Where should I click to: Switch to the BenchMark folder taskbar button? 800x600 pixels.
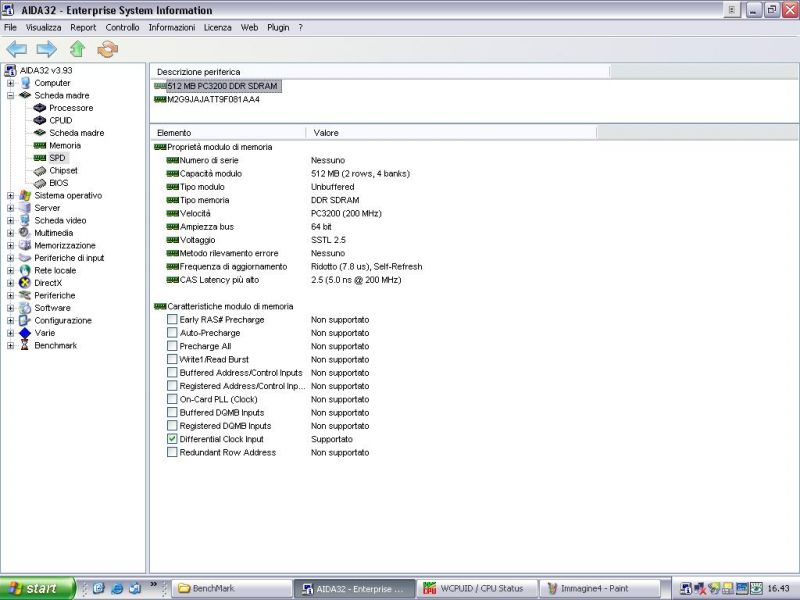click(x=232, y=588)
